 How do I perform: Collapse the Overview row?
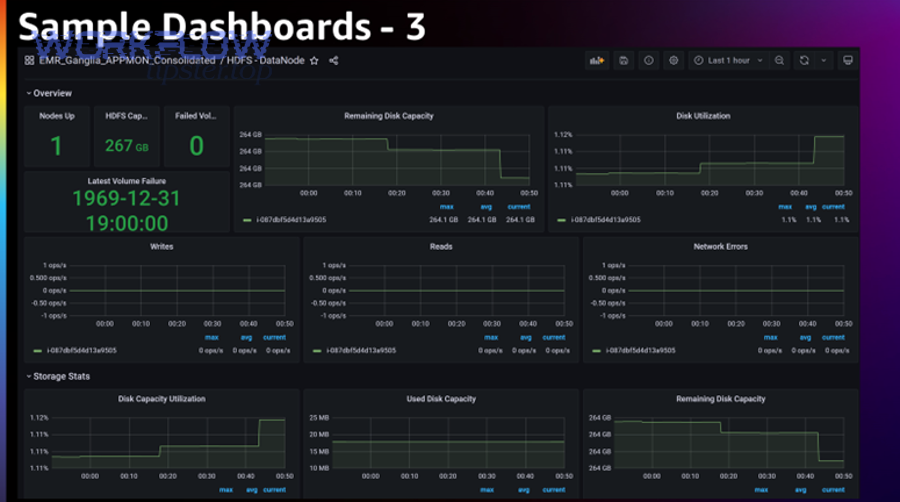point(50,93)
